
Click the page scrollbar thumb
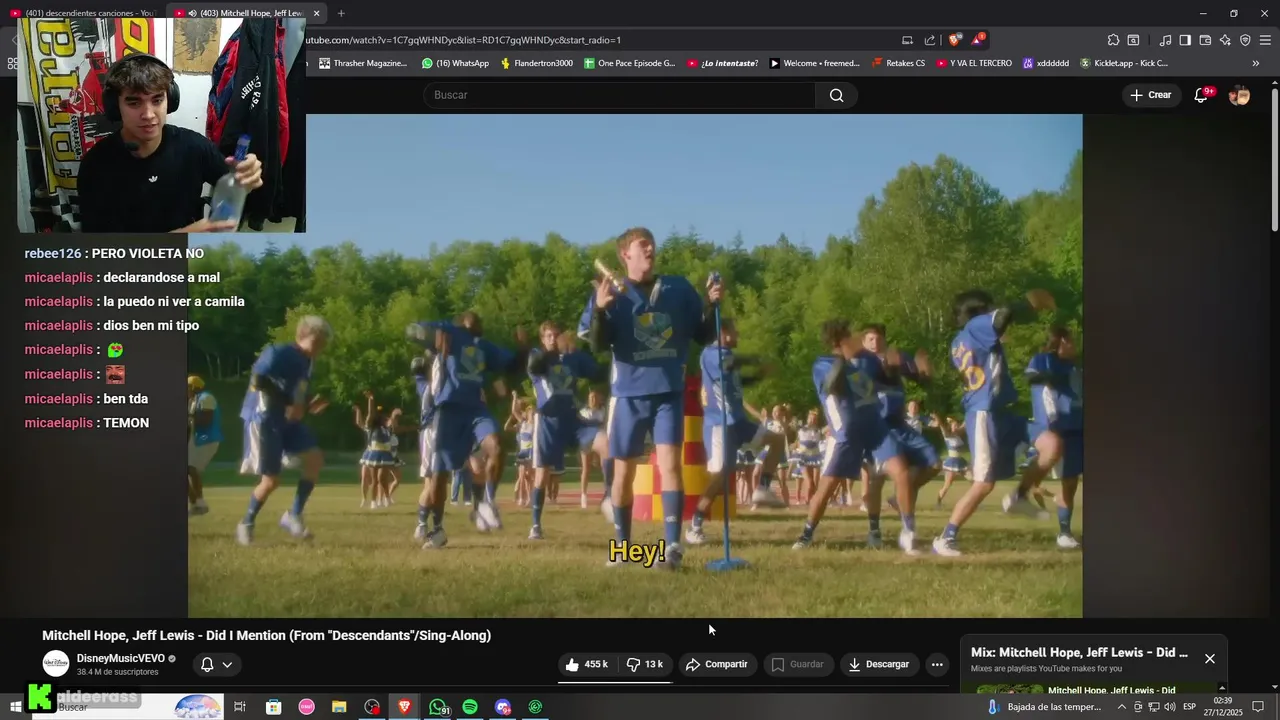(1275, 160)
